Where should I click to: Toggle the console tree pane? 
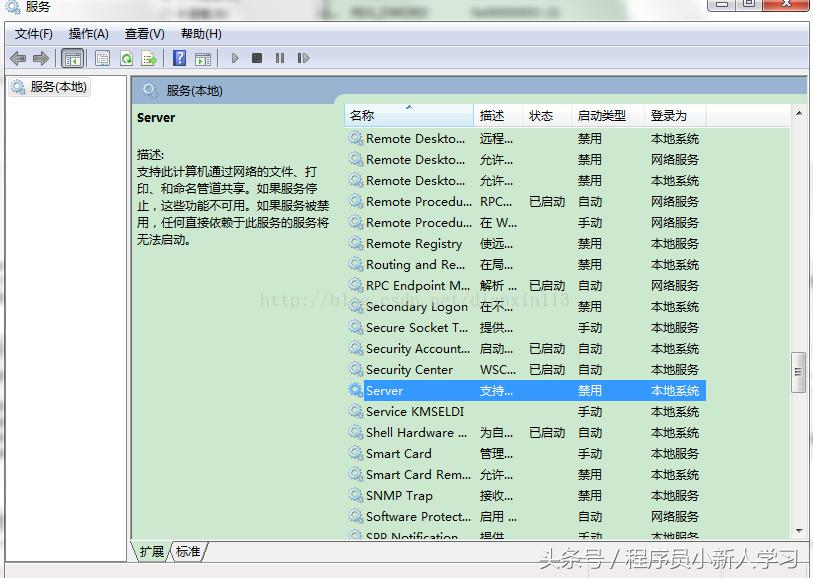click(71, 58)
